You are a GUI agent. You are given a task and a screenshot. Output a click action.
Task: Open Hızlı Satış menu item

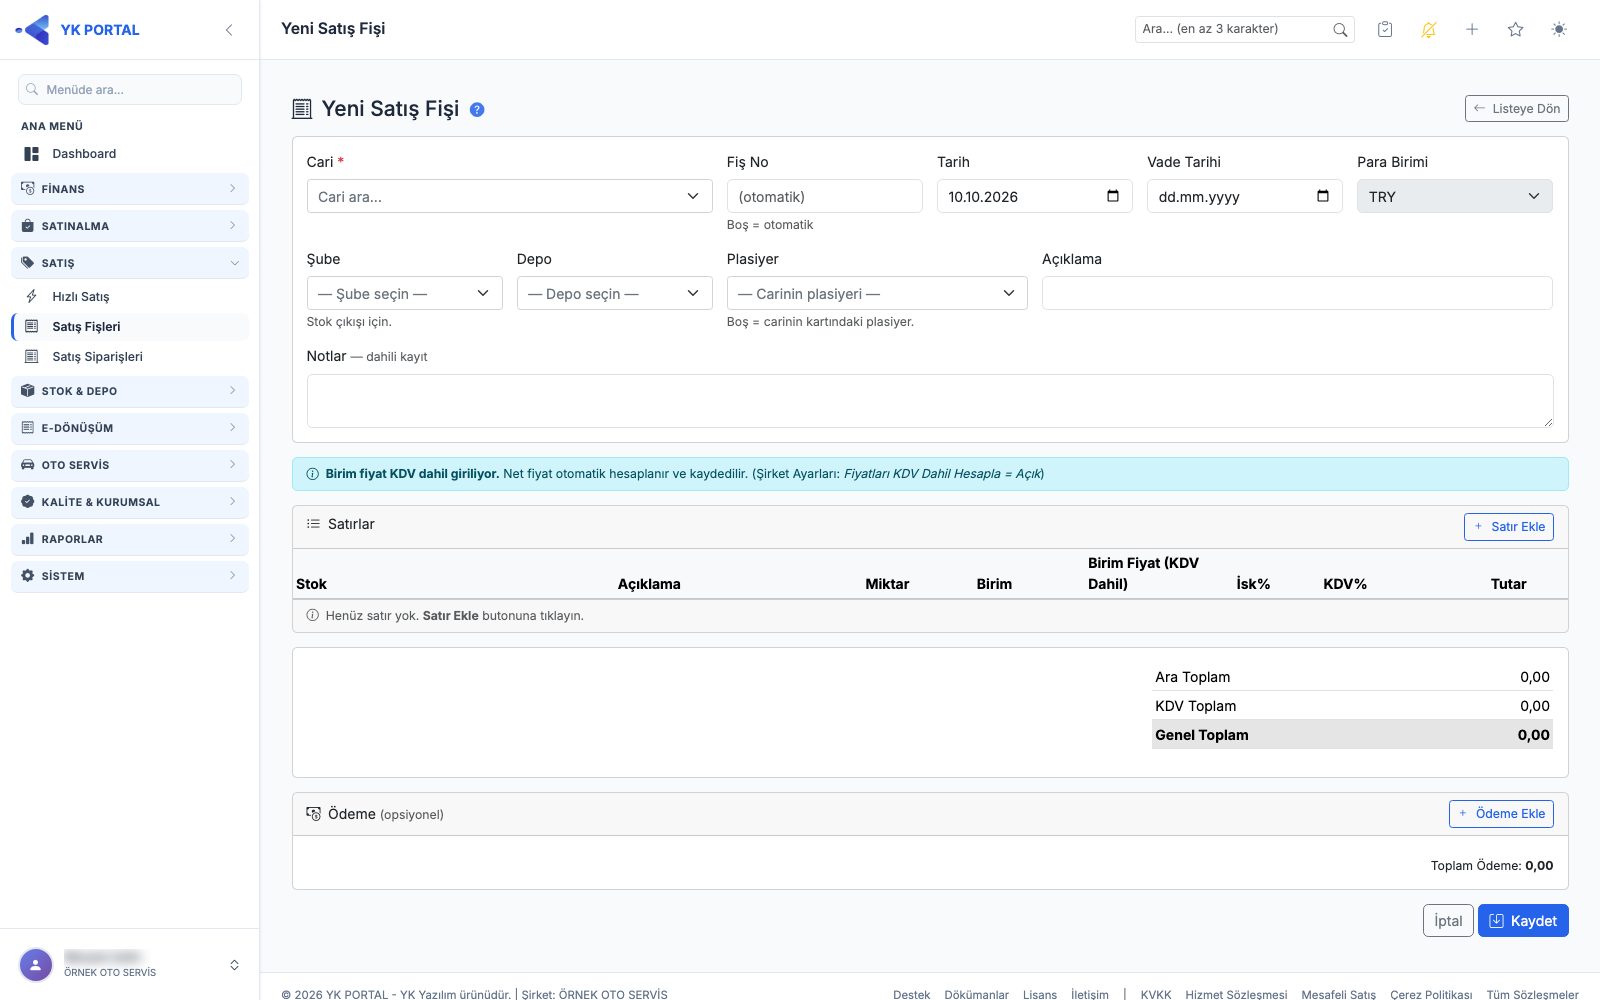pos(130,297)
